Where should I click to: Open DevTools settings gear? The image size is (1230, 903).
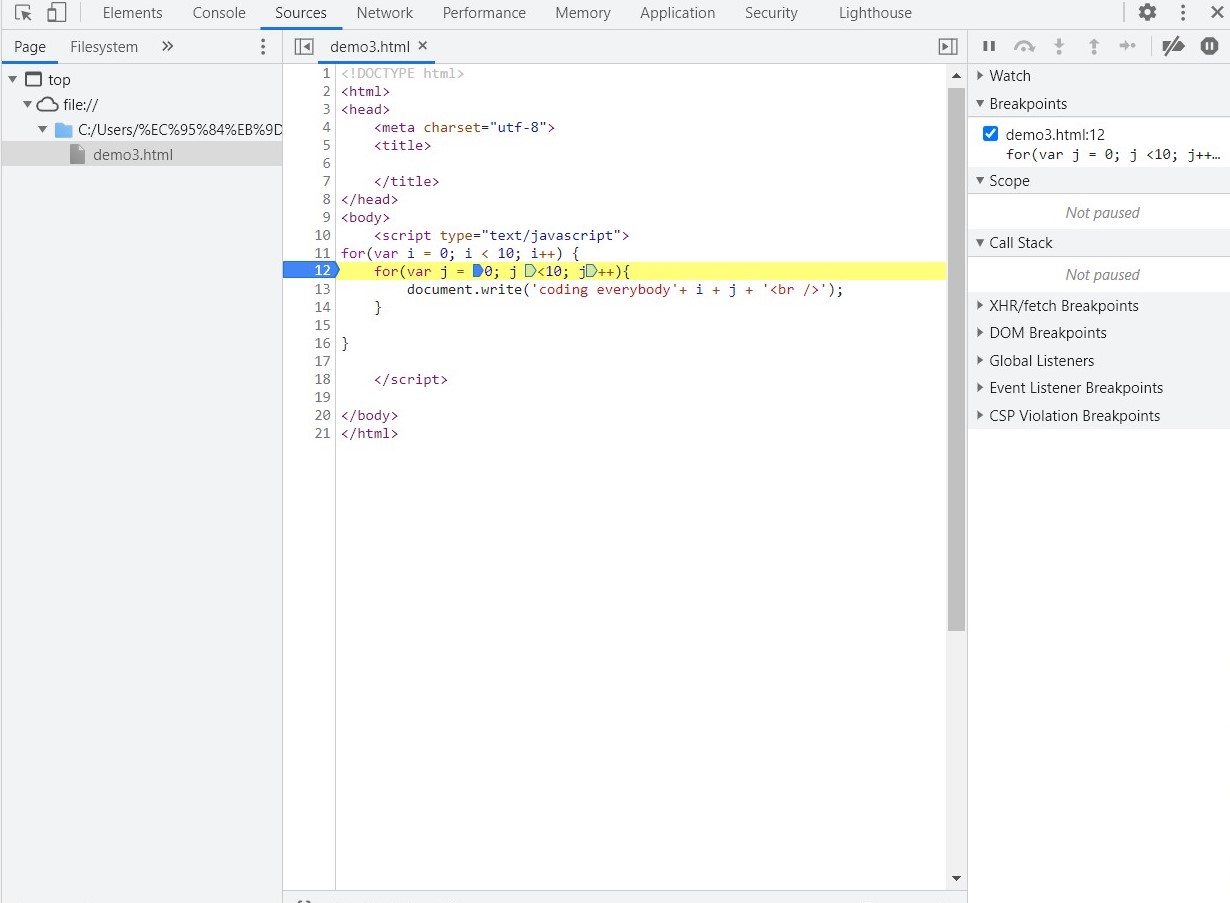[x=1147, y=13]
